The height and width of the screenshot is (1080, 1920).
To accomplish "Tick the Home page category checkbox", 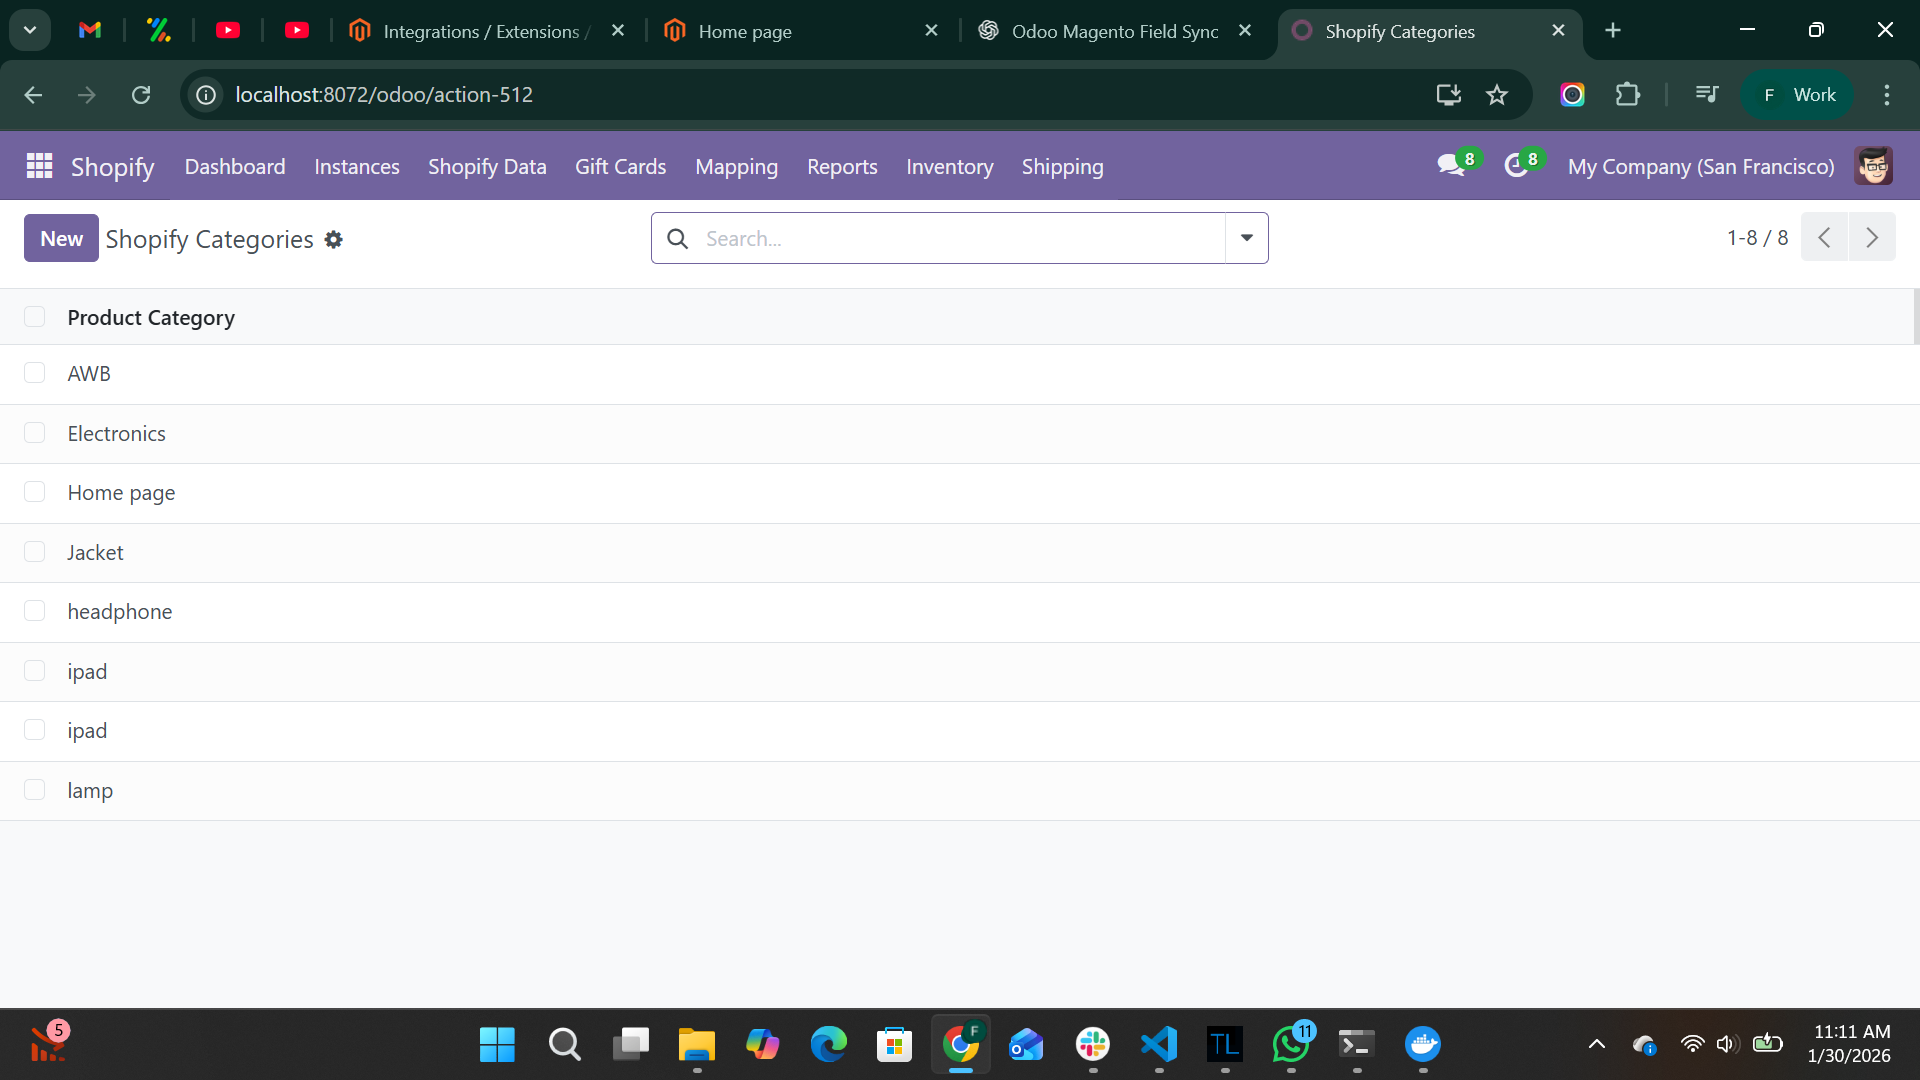I will tap(35, 492).
